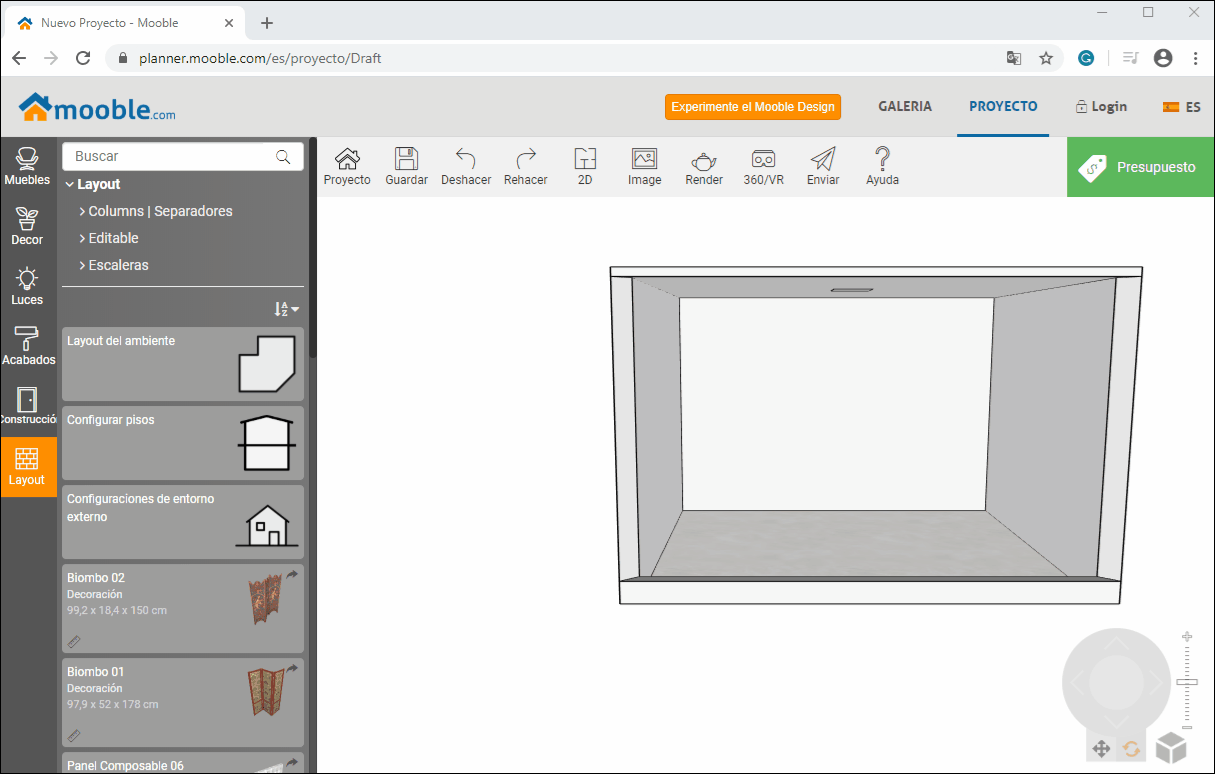Viewport: 1215px width, 774px height.
Task: Click the ruler icon on Biombo 01
Action: pyautogui.click(x=74, y=735)
